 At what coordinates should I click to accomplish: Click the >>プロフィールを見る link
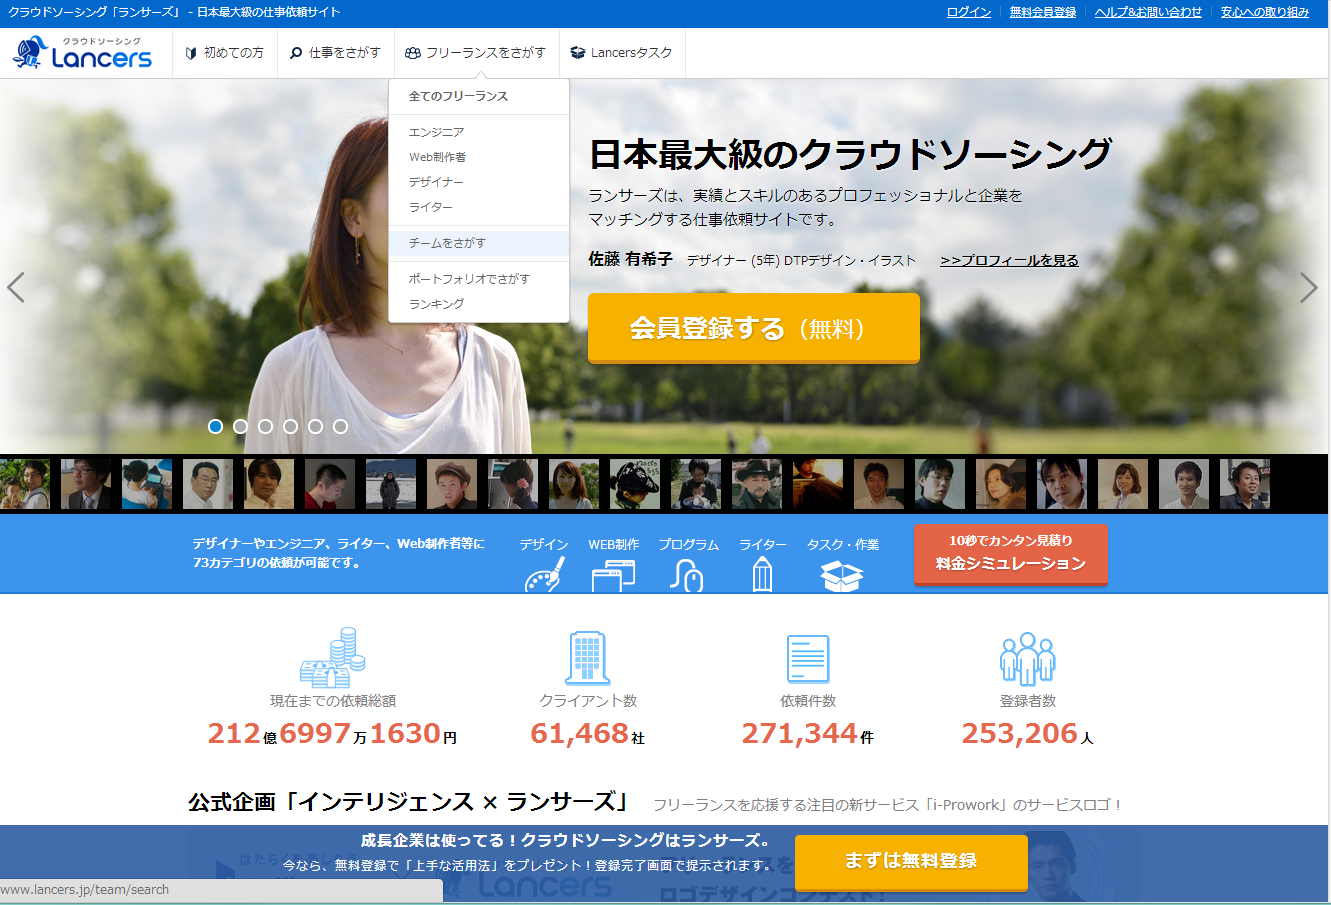point(1009,260)
